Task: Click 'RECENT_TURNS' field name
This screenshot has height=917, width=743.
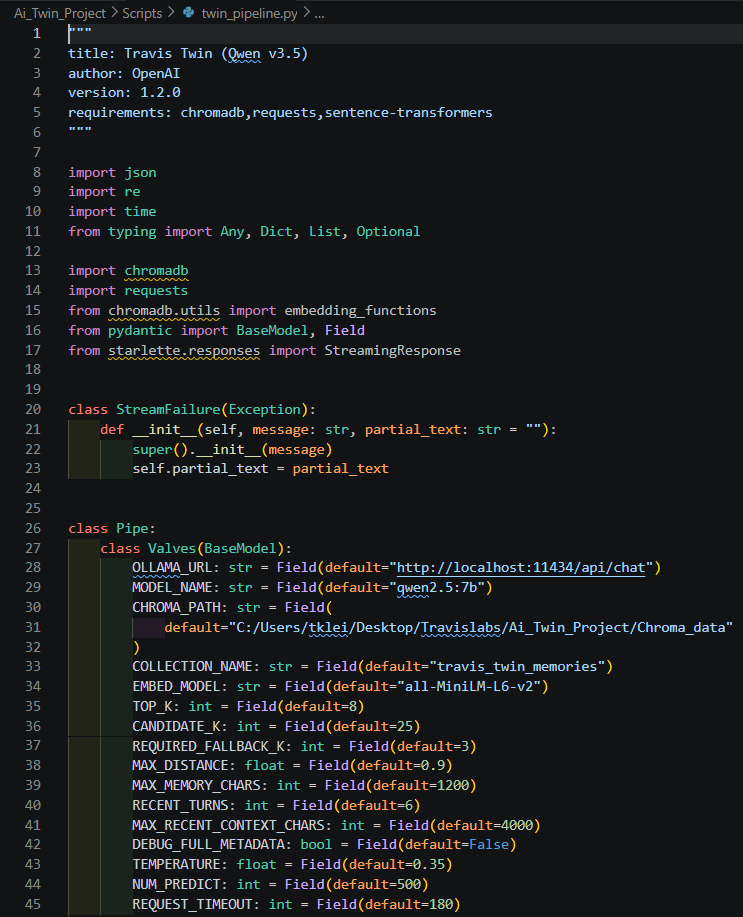Action: (180, 805)
